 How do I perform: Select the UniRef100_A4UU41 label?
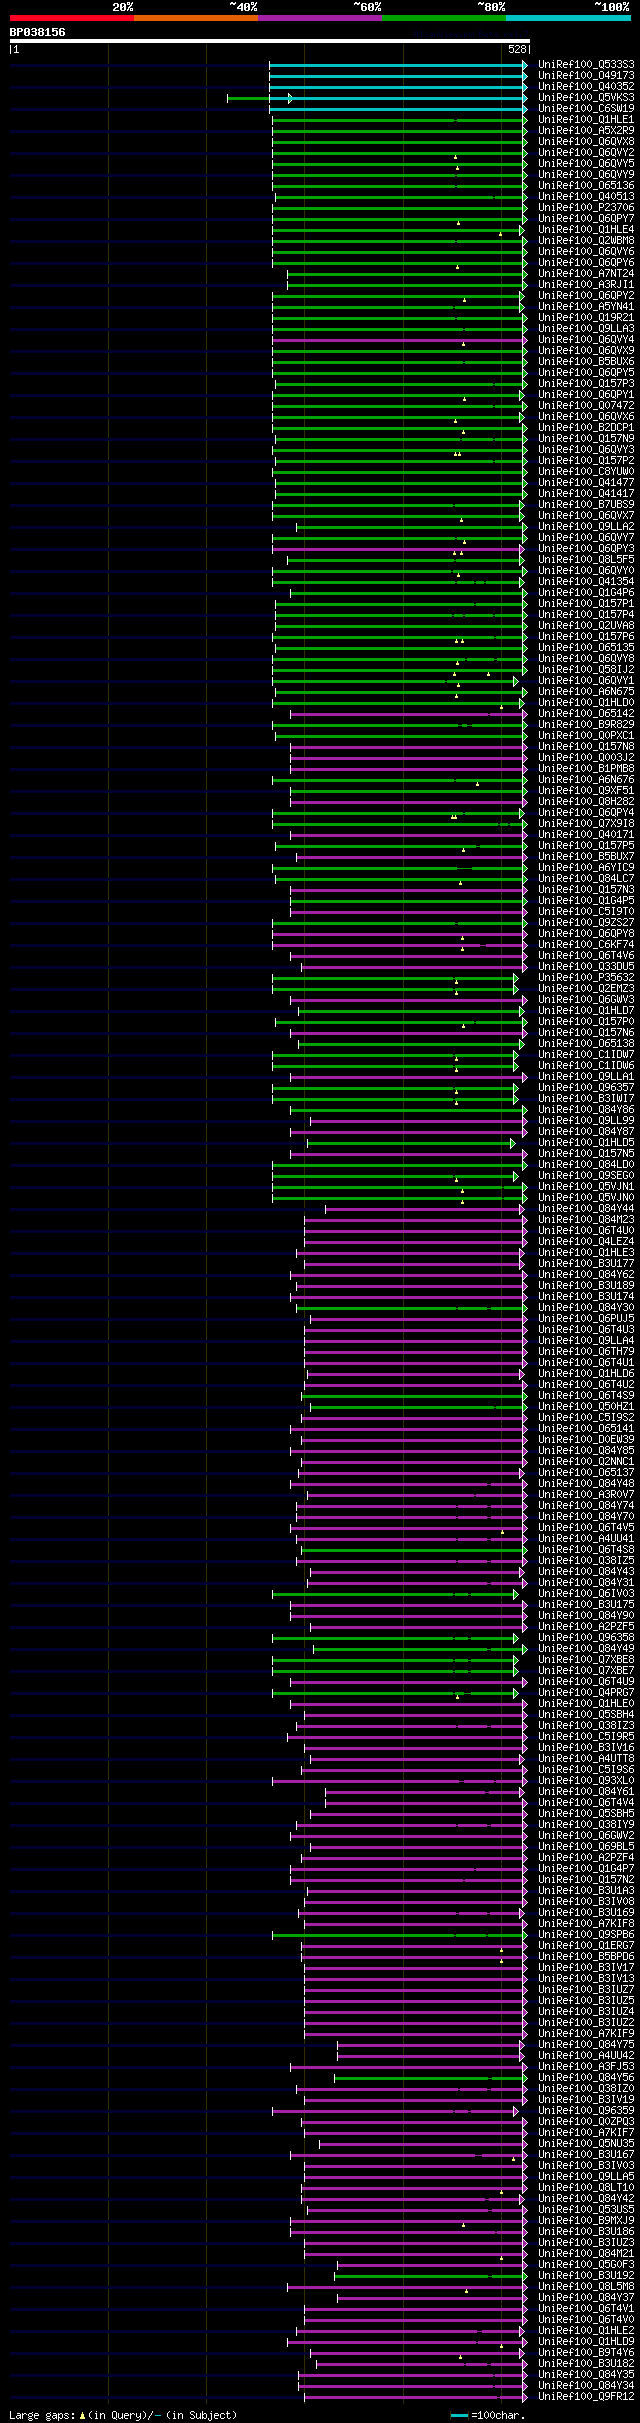pyautogui.click(x=586, y=1538)
